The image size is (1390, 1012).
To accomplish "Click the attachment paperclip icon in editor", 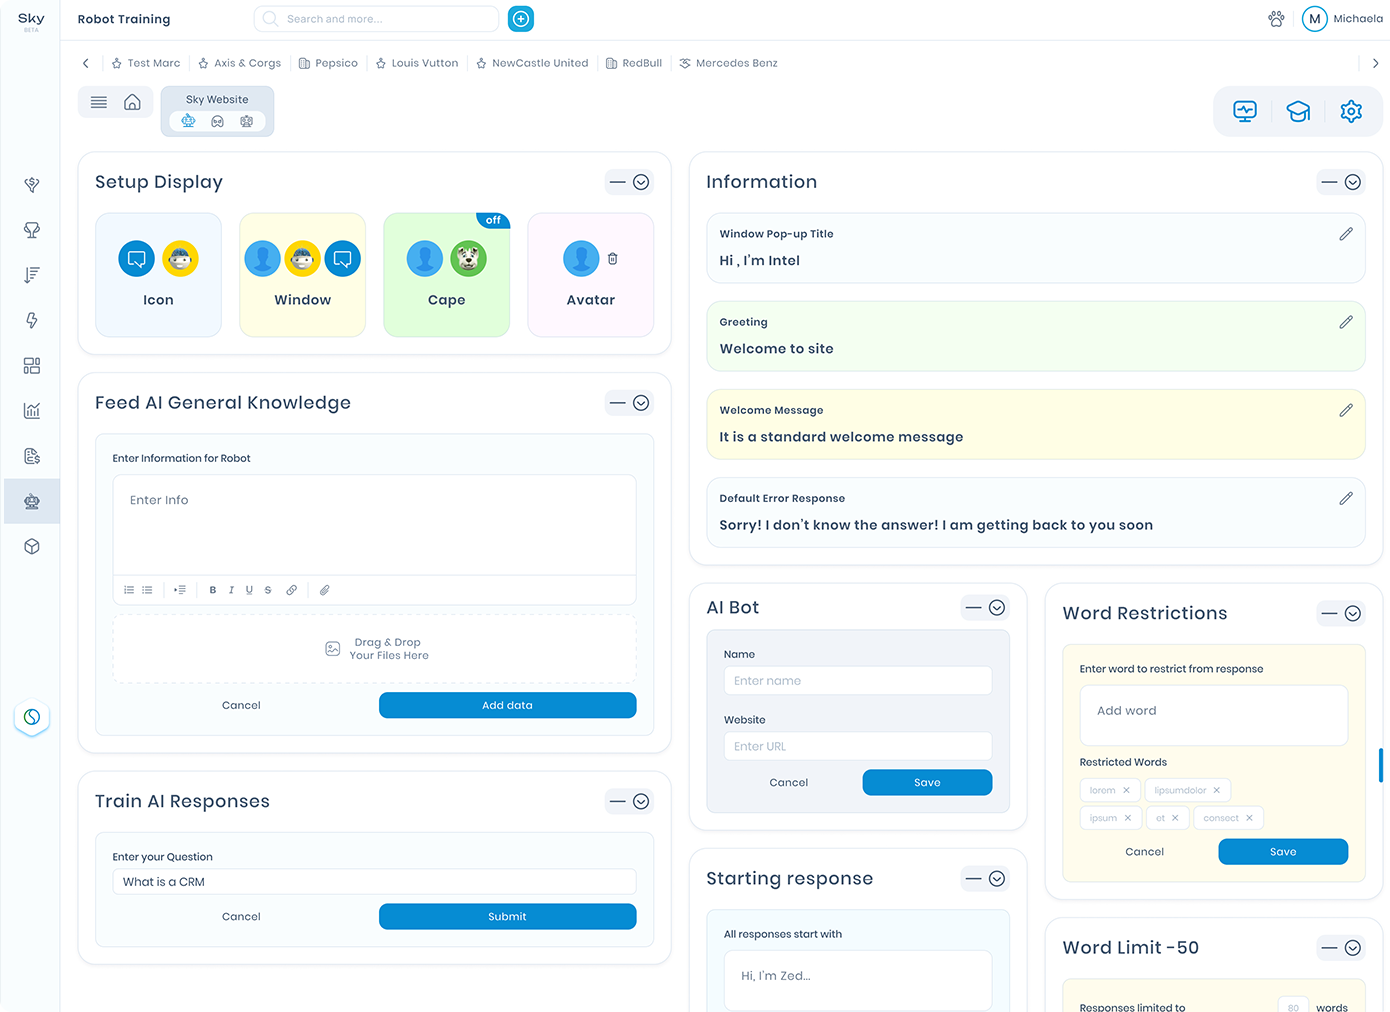I will pos(325,590).
